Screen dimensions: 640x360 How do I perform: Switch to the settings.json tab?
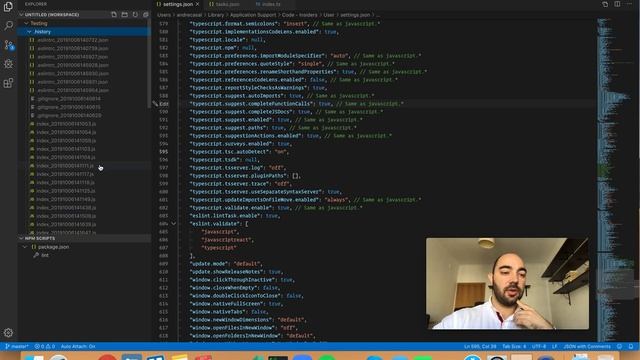pyautogui.click(x=178, y=4)
